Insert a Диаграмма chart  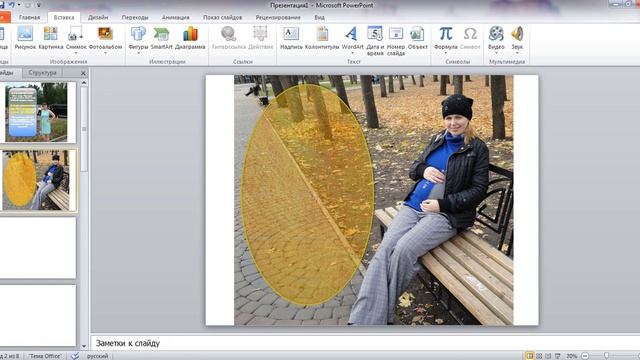[190, 38]
